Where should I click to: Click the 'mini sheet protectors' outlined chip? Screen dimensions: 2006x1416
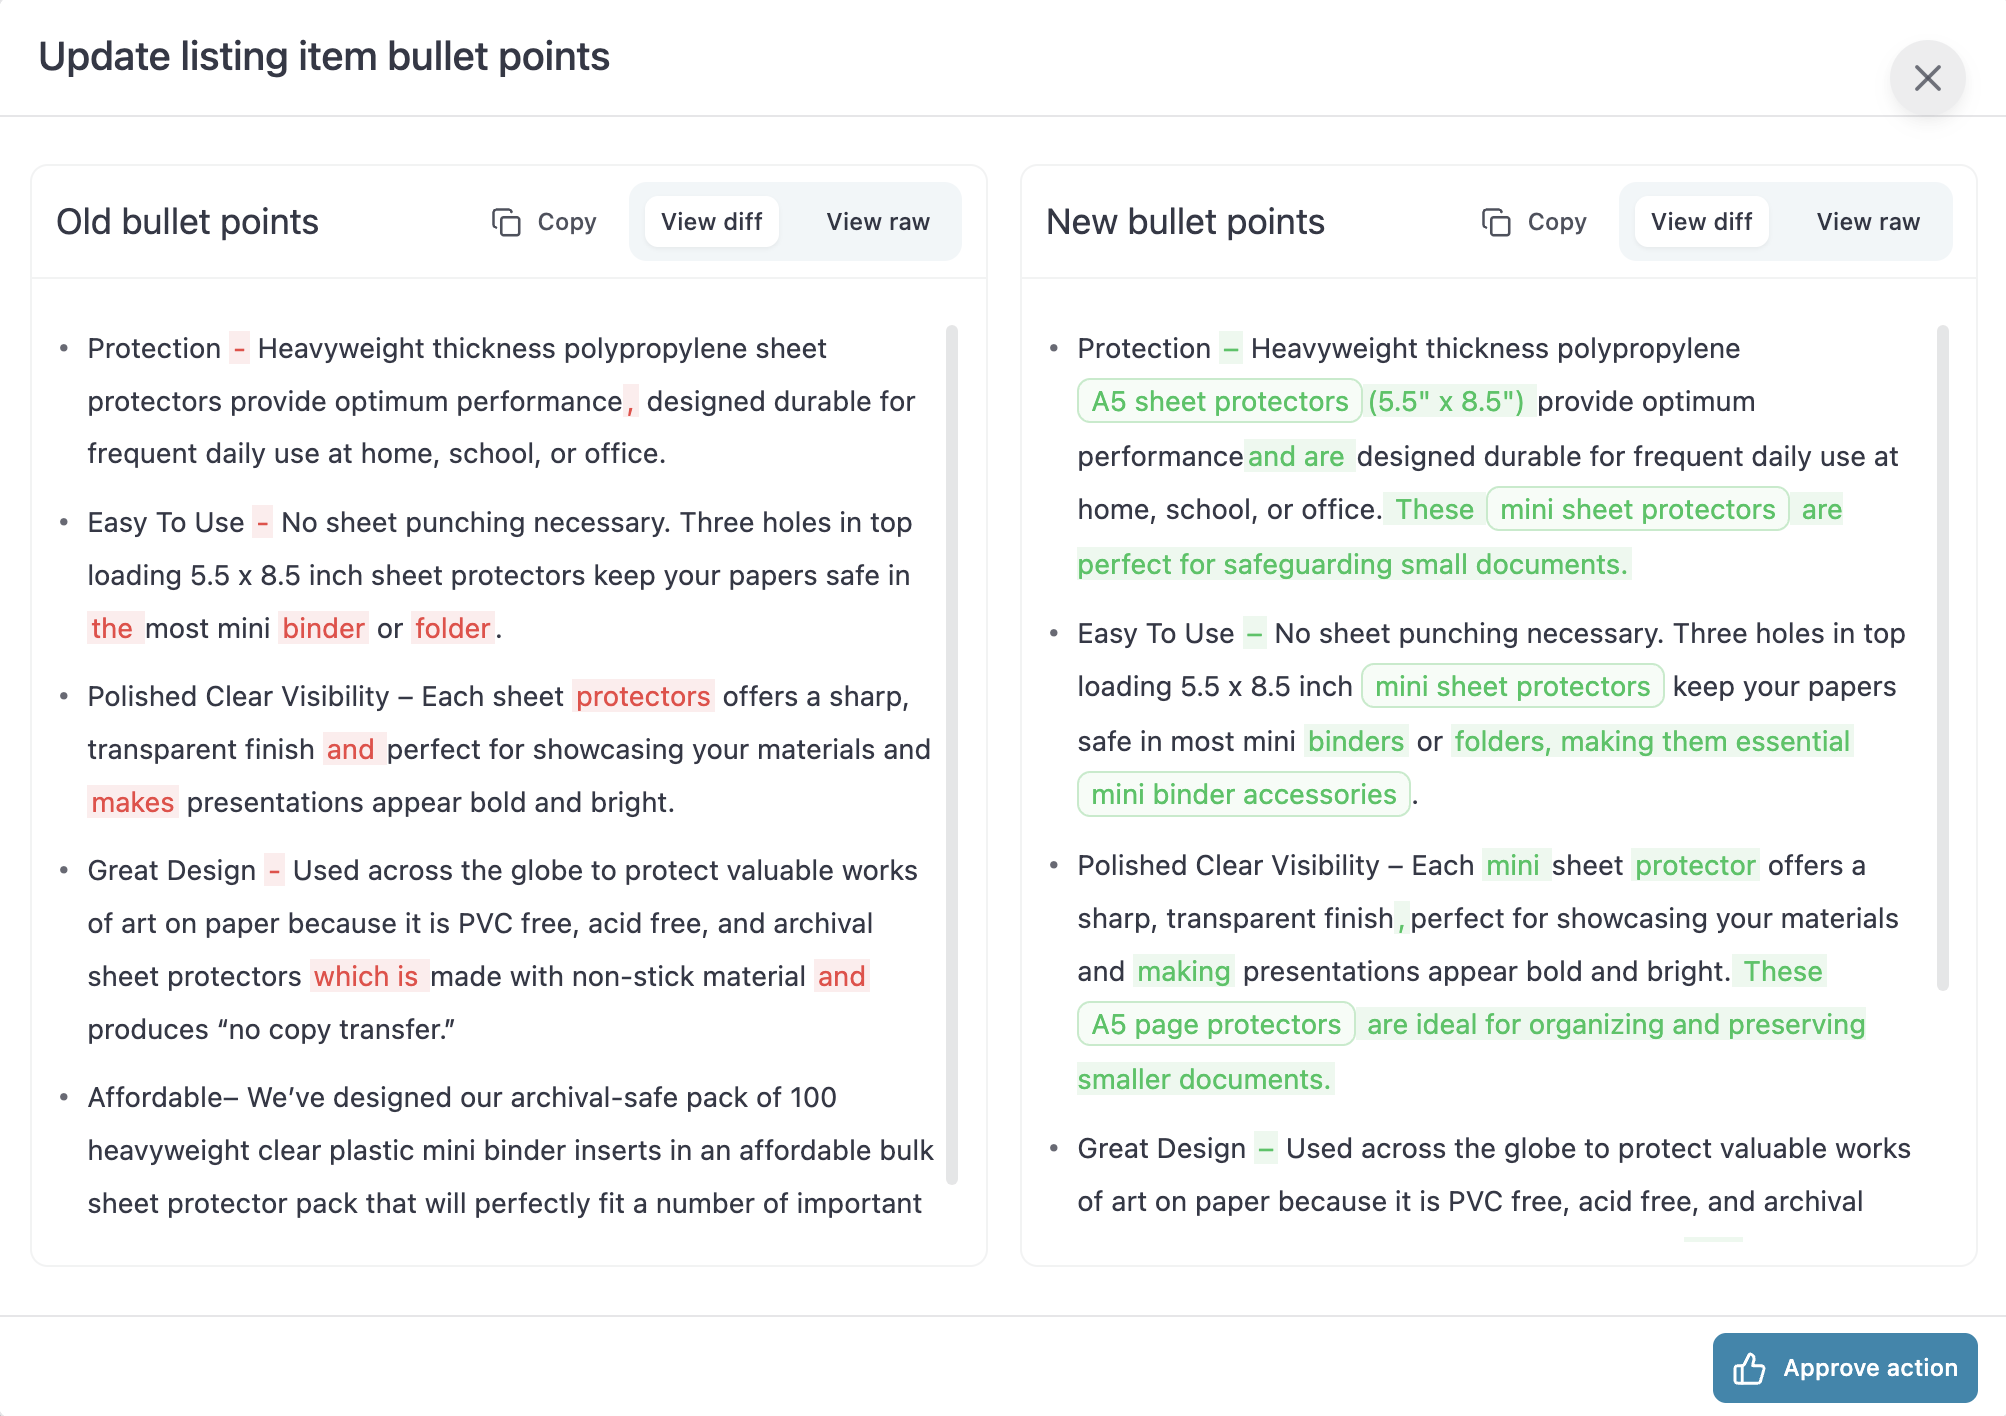click(1512, 686)
